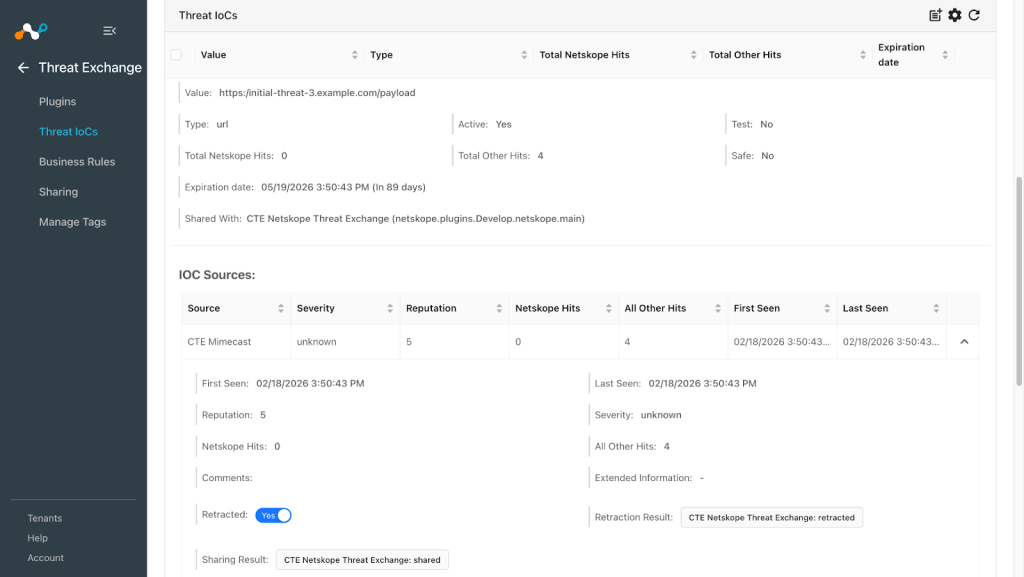Click the Threat IoCs panel title
The width and height of the screenshot is (1024, 577).
point(208,15)
